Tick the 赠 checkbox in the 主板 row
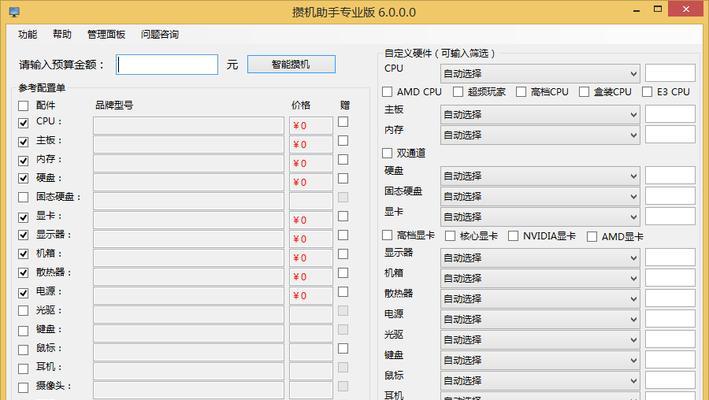709x400 pixels. 343,141
